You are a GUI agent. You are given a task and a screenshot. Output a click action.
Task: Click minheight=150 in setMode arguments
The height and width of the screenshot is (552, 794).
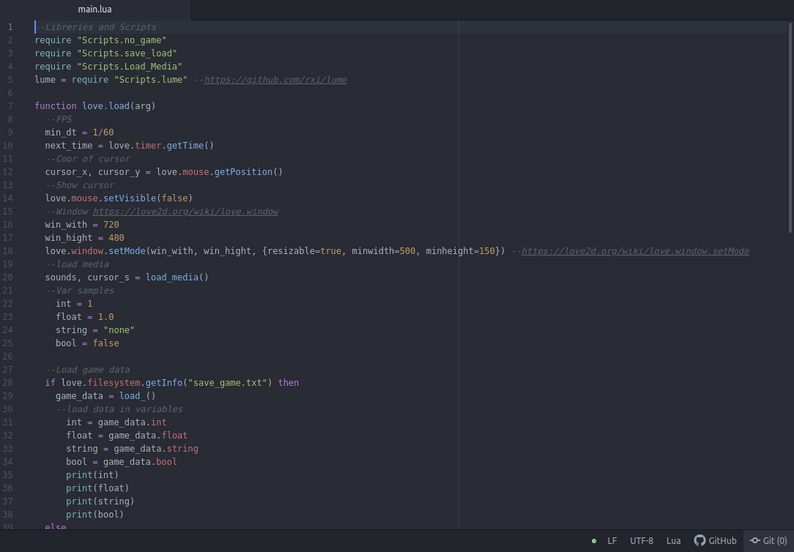[x=460, y=251]
